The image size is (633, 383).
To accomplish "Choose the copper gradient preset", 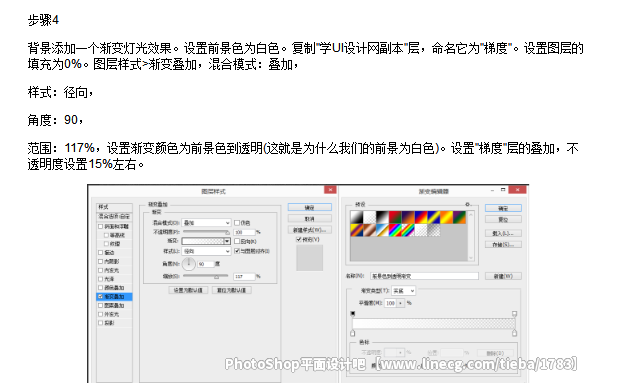I will pos(370,230).
